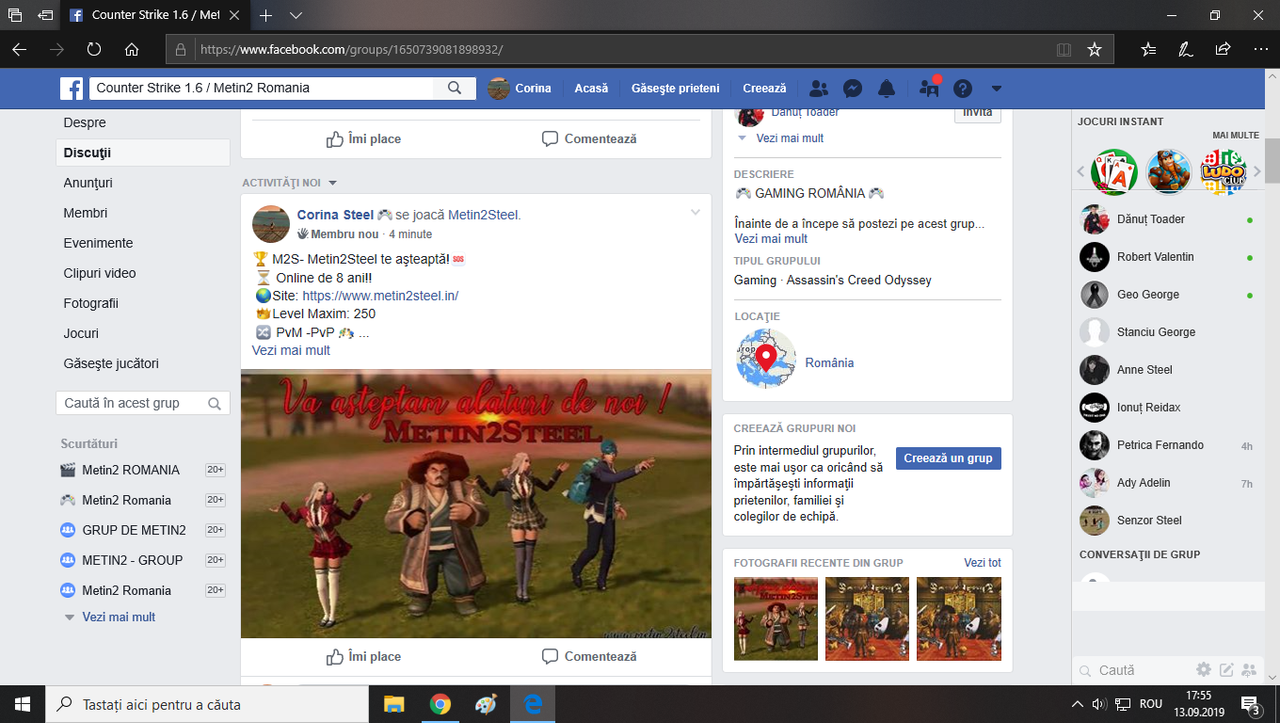Click România location map

(x=766, y=358)
